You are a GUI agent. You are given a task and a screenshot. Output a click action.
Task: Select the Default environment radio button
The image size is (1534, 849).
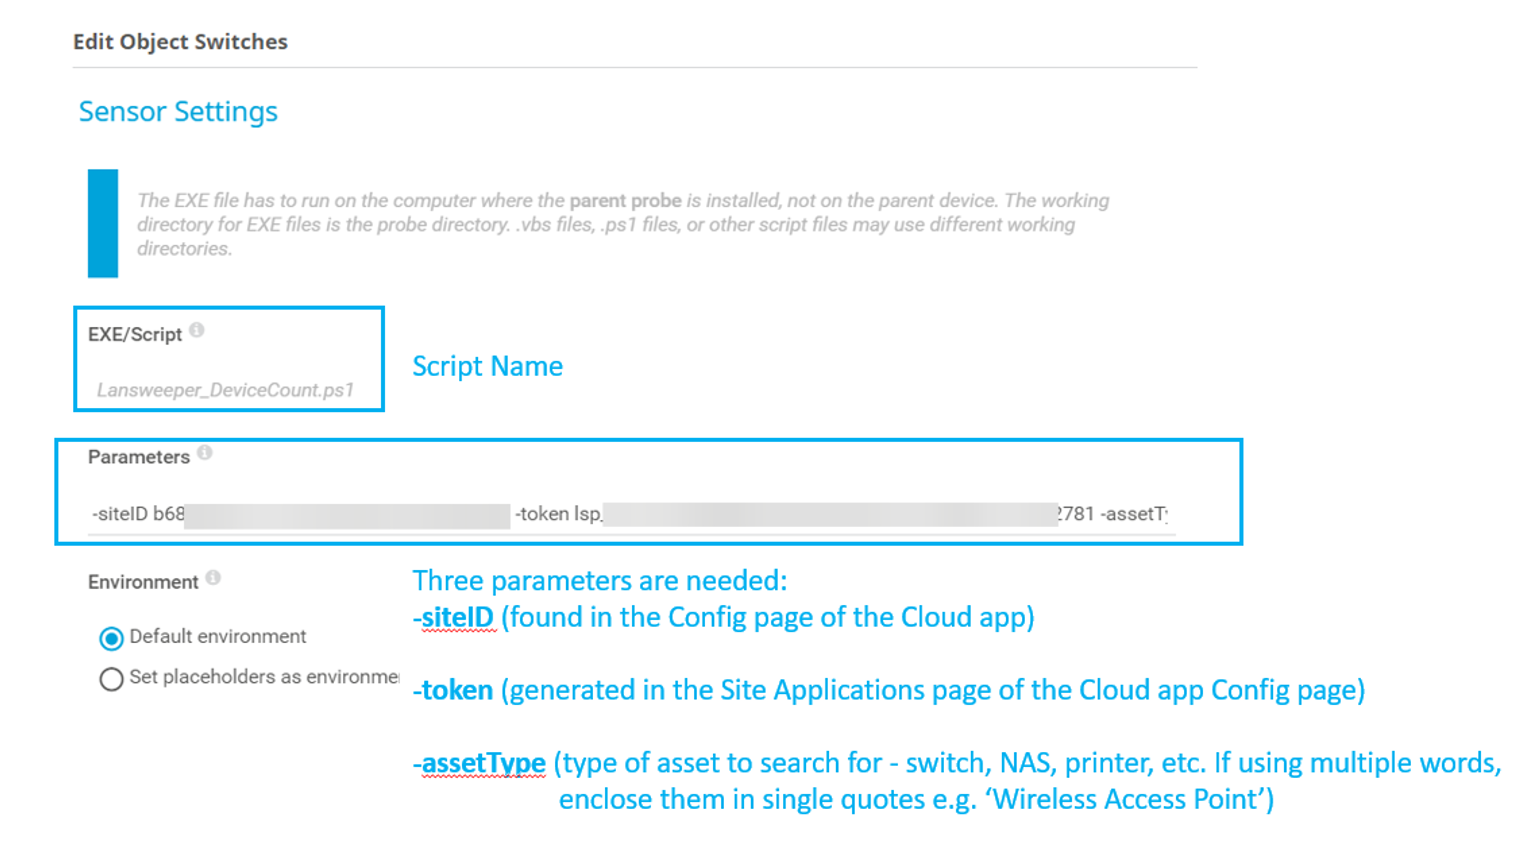pos(111,638)
